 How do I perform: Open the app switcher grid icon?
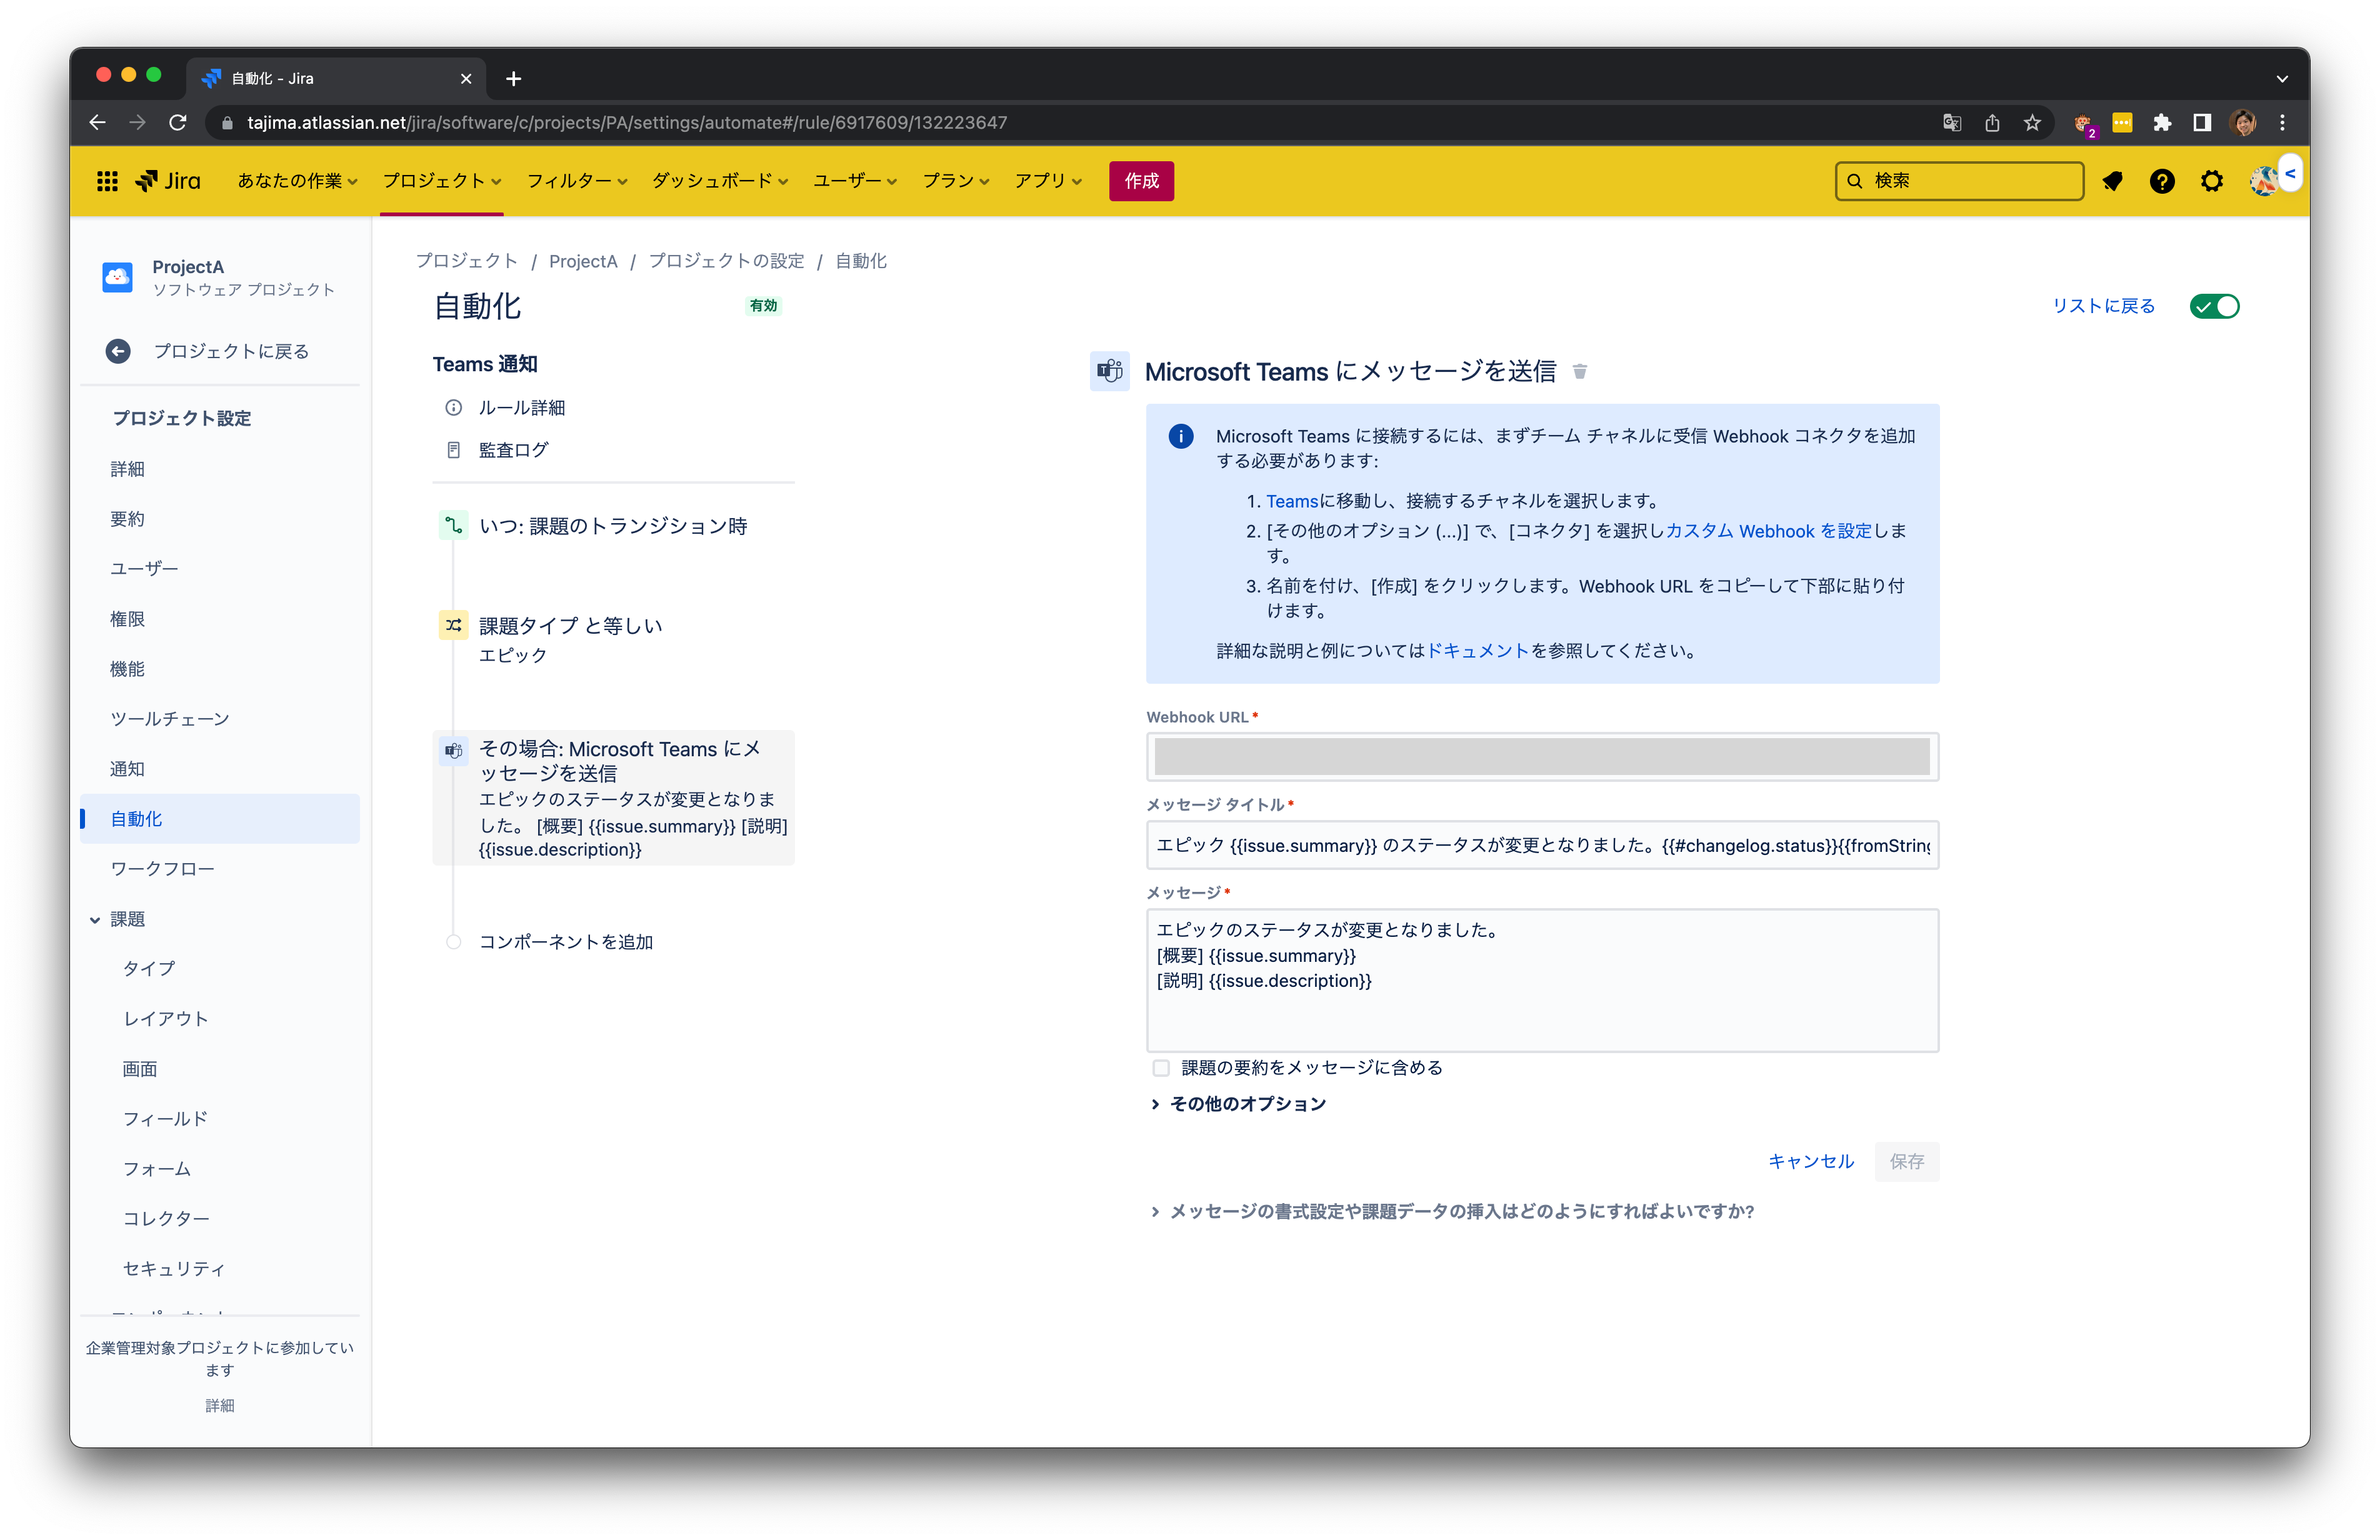[x=107, y=181]
